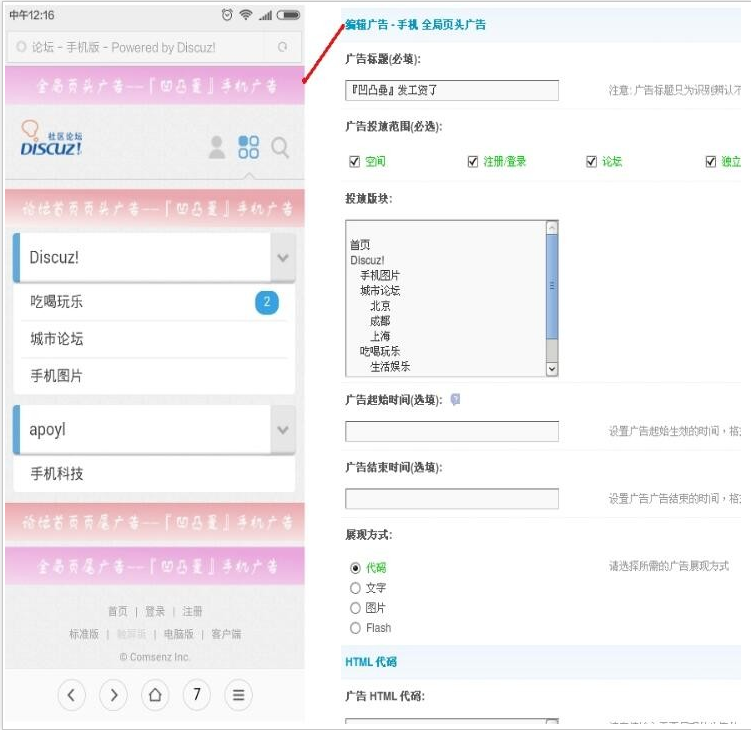Open the 吃喝玩乐 forum on mobile page
Viewport: 751px width, 730px height.
154,302
